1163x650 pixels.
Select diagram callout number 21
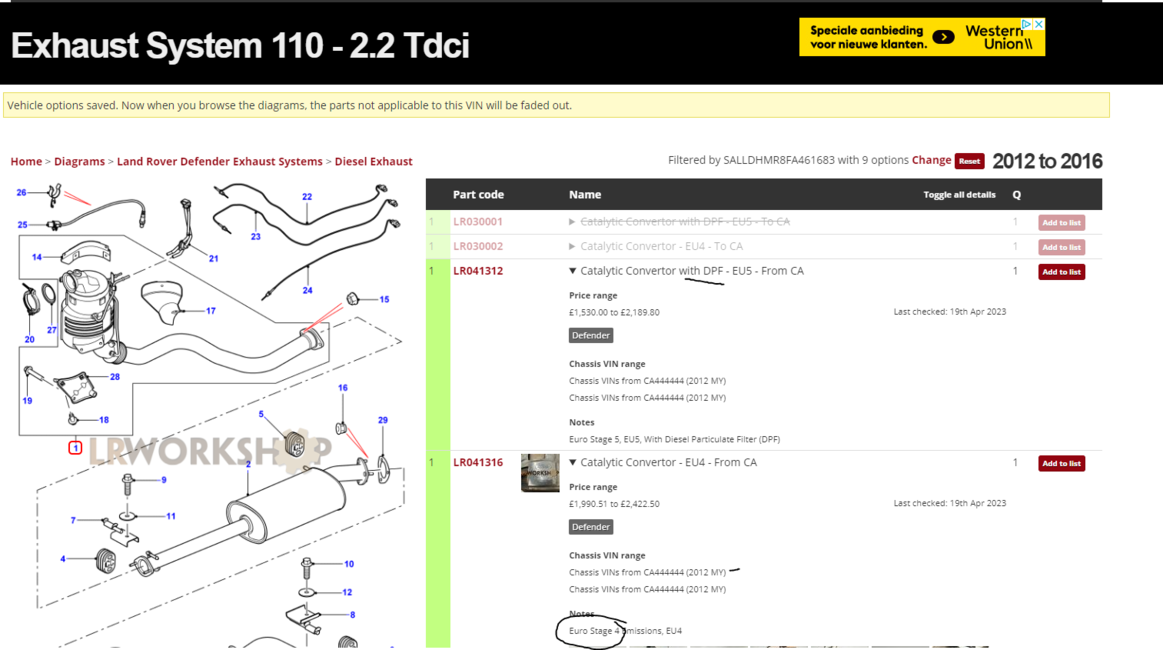(214, 259)
